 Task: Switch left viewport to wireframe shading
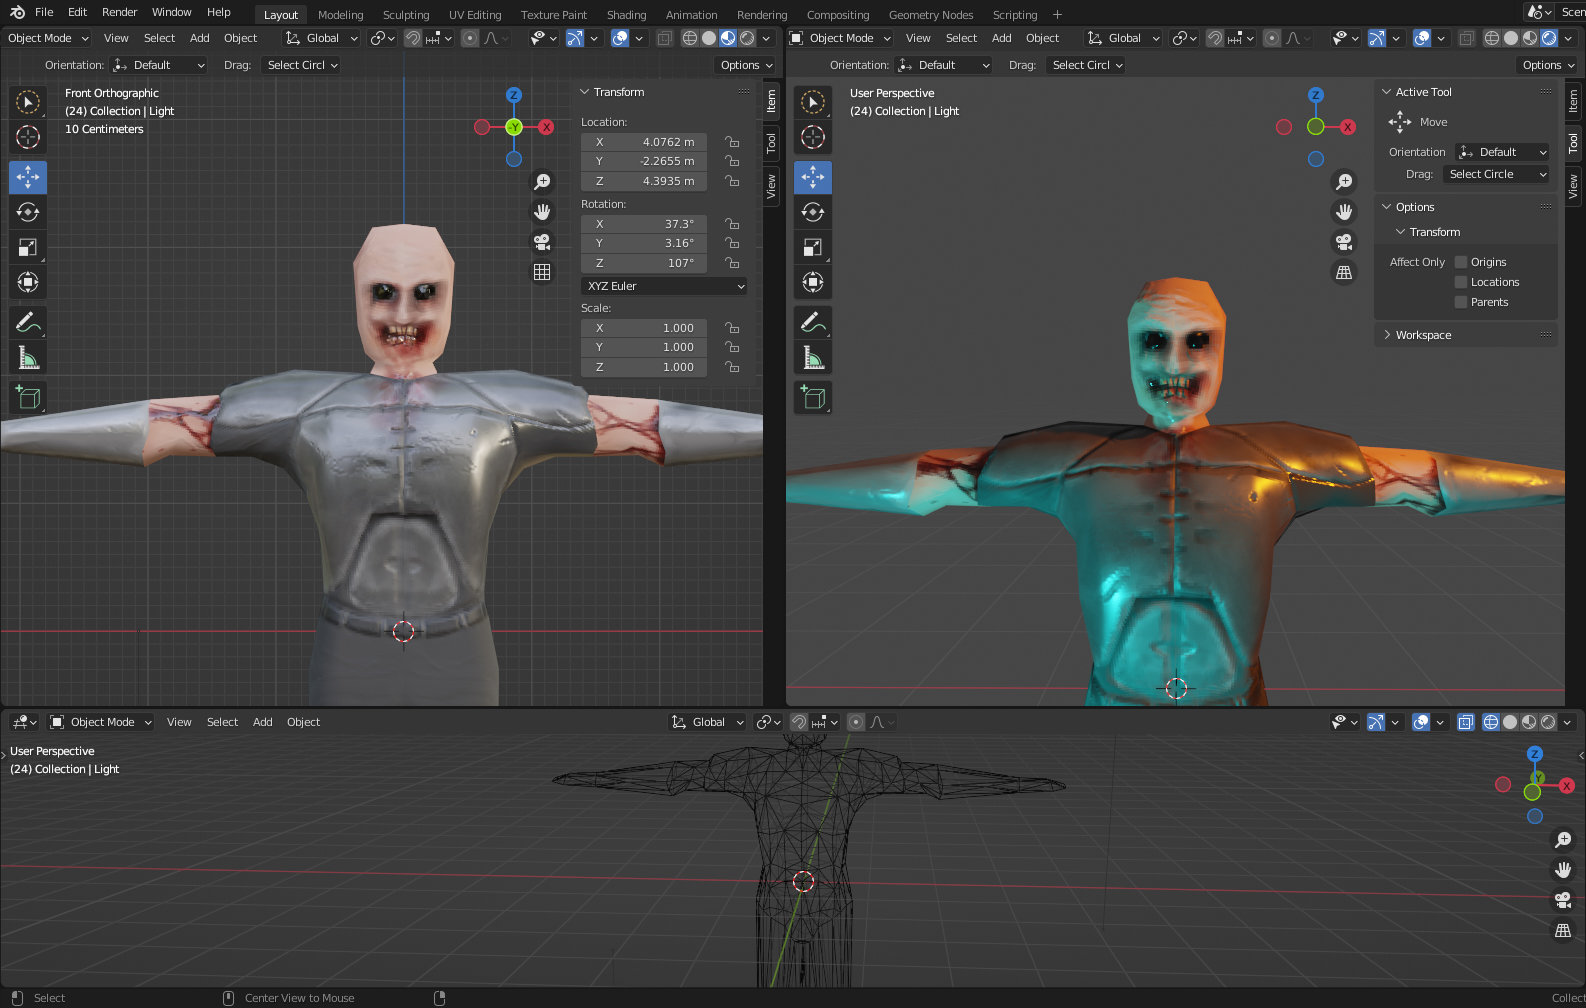[690, 38]
